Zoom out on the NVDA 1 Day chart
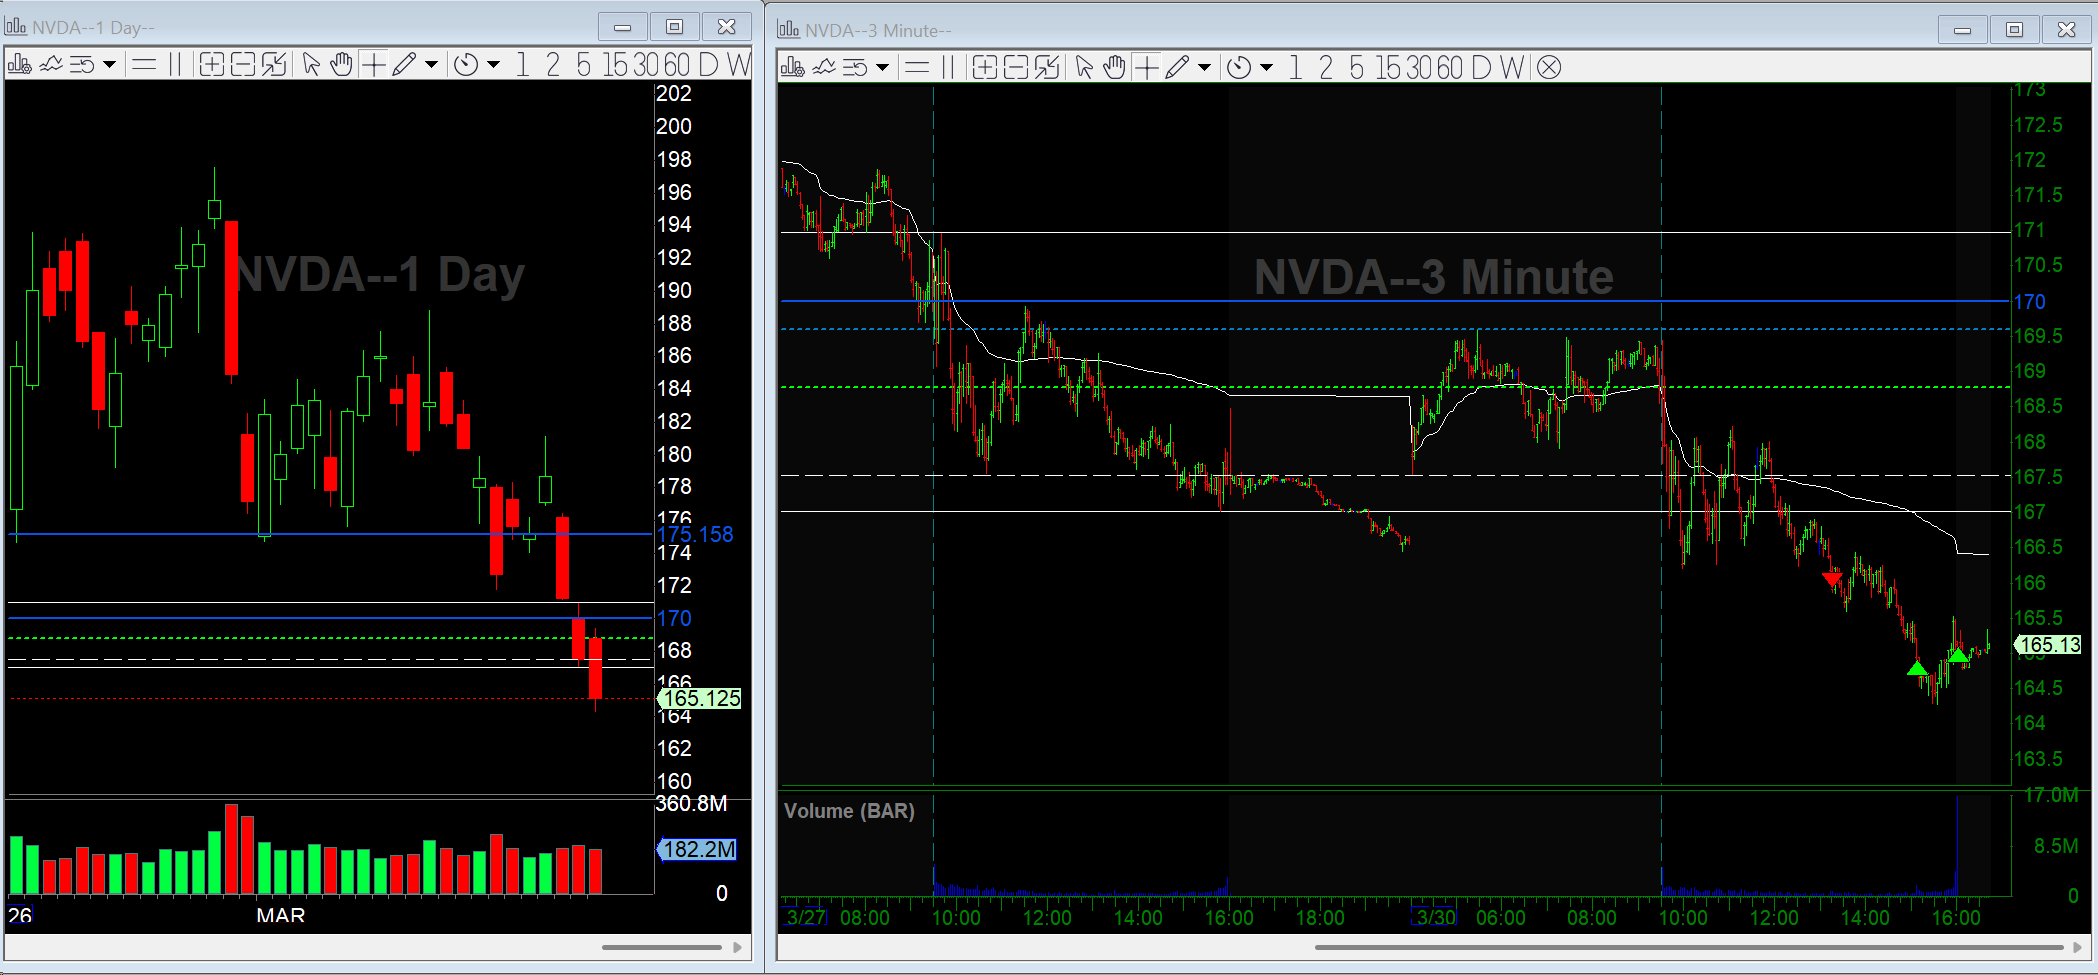This screenshot has width=2098, height=975. click(x=243, y=65)
